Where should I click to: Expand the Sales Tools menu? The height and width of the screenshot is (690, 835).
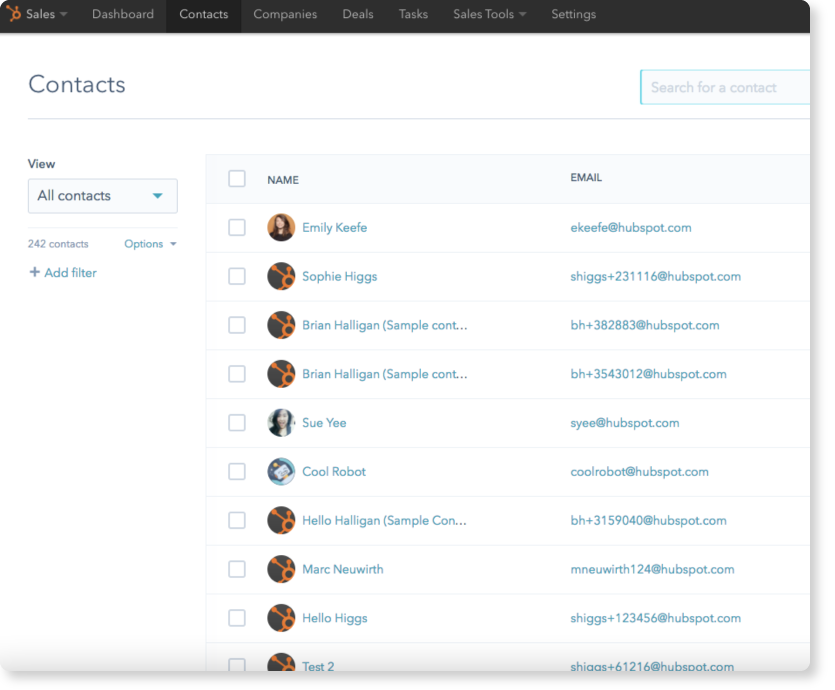(489, 14)
